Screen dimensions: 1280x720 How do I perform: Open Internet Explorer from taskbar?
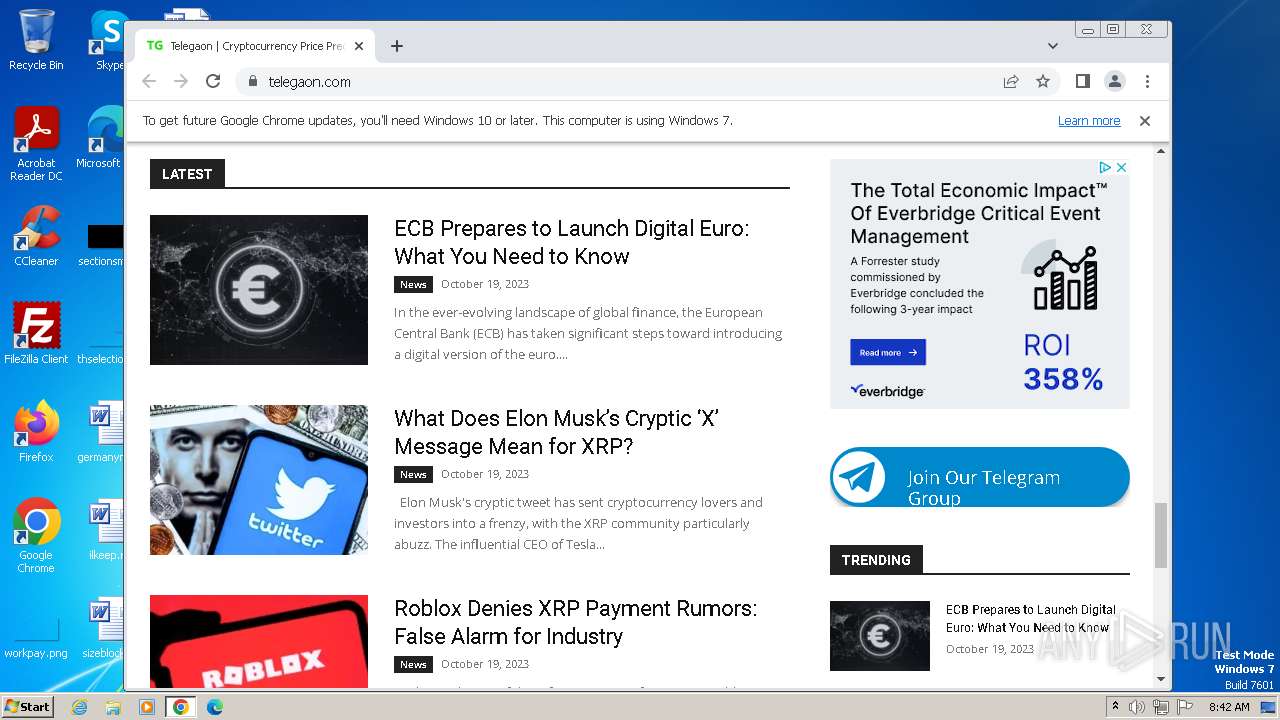tap(80, 707)
